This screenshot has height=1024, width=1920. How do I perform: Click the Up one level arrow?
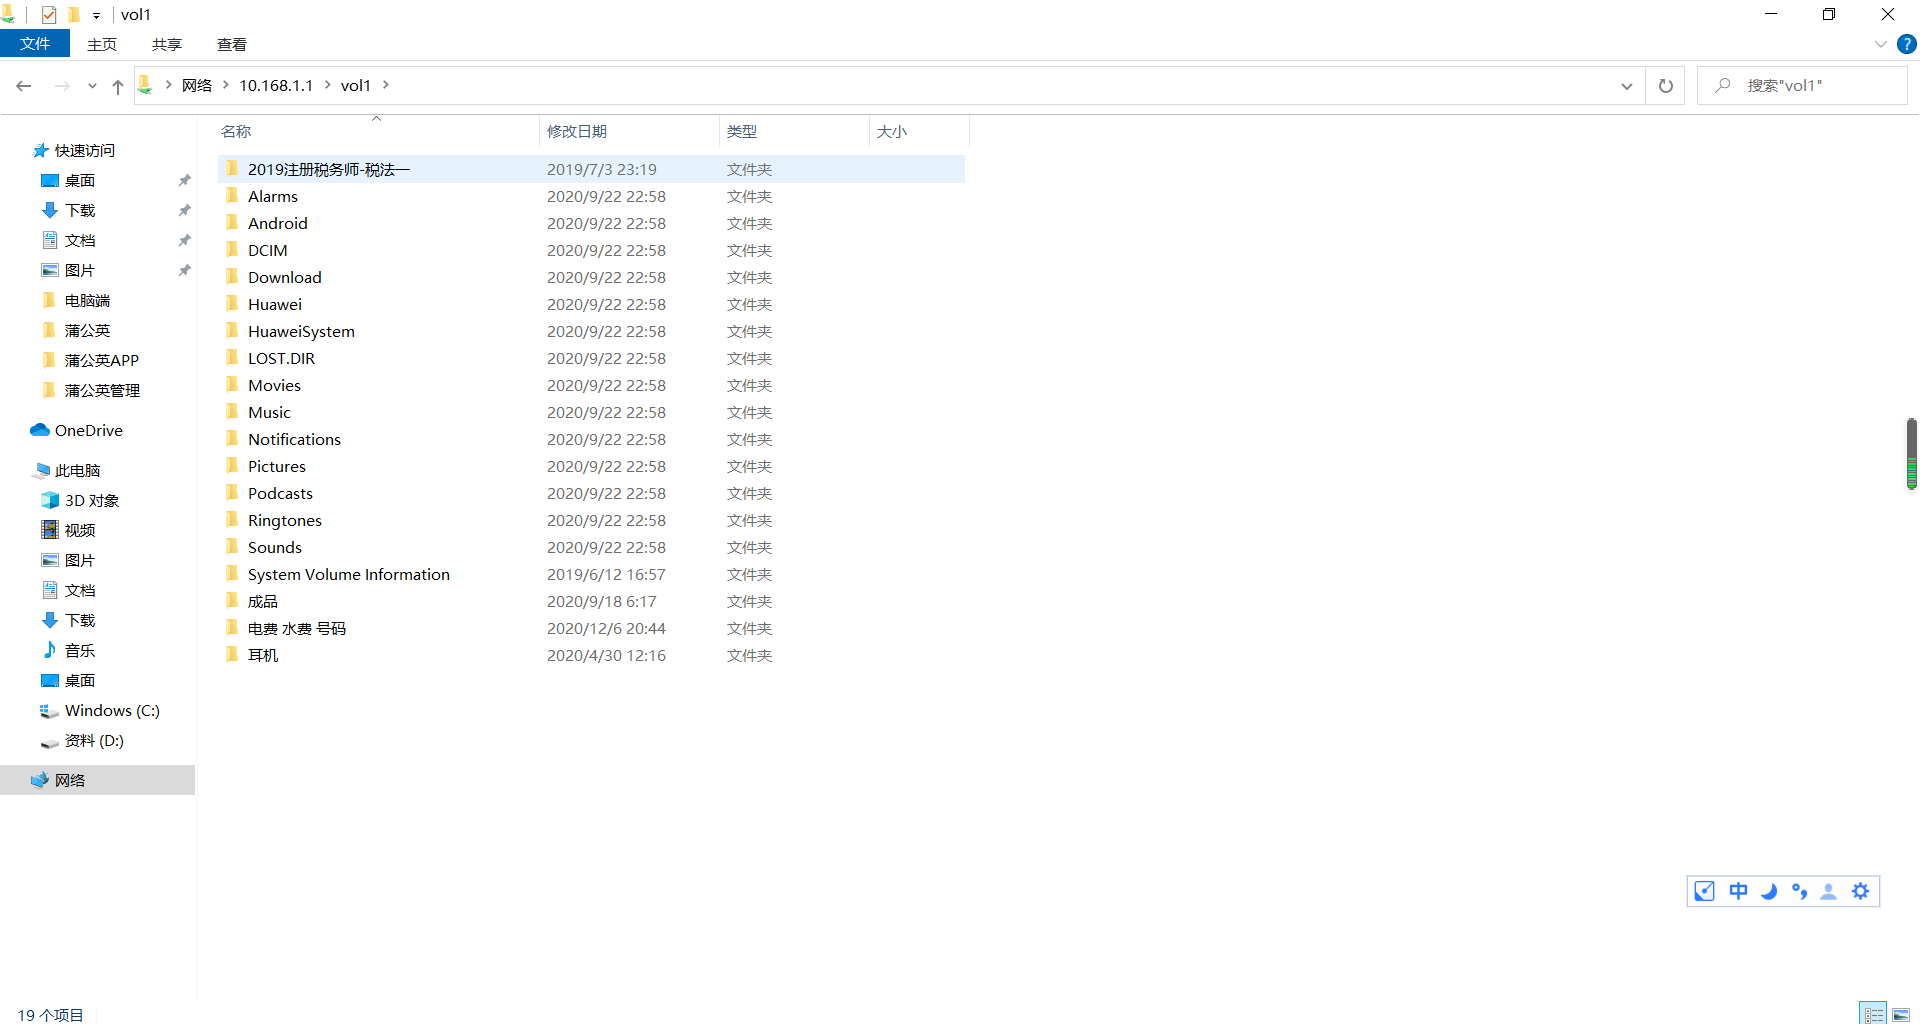[x=118, y=86]
